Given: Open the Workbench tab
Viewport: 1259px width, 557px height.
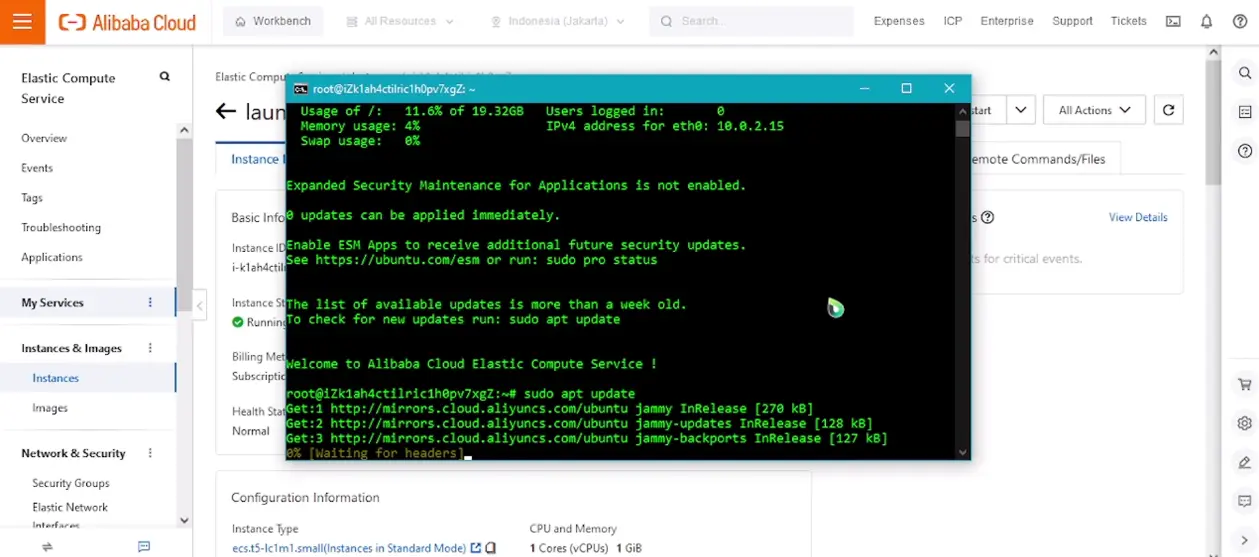Looking at the screenshot, I should coord(273,21).
